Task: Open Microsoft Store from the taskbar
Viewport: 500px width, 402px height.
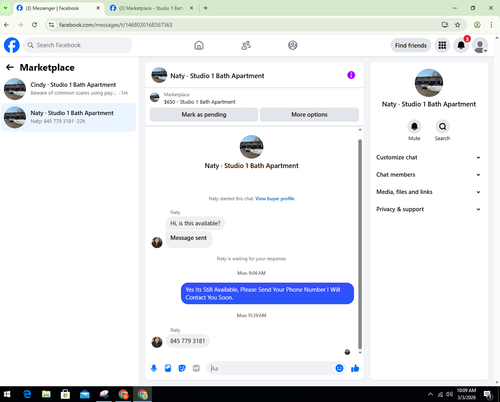Action: coord(65,394)
